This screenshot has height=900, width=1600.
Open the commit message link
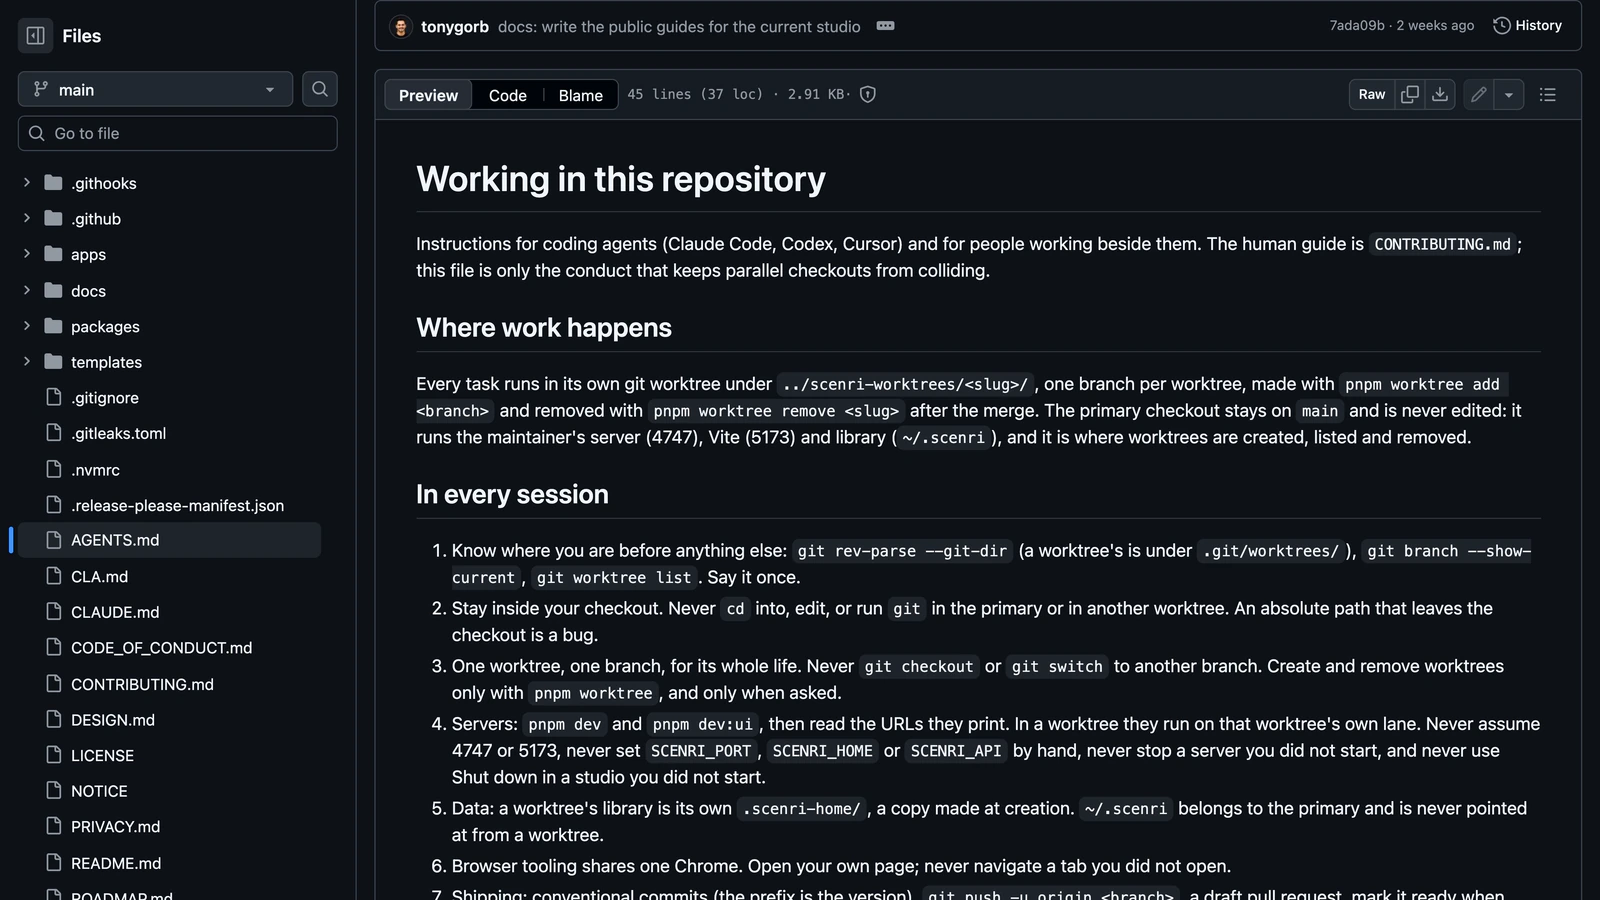679,27
